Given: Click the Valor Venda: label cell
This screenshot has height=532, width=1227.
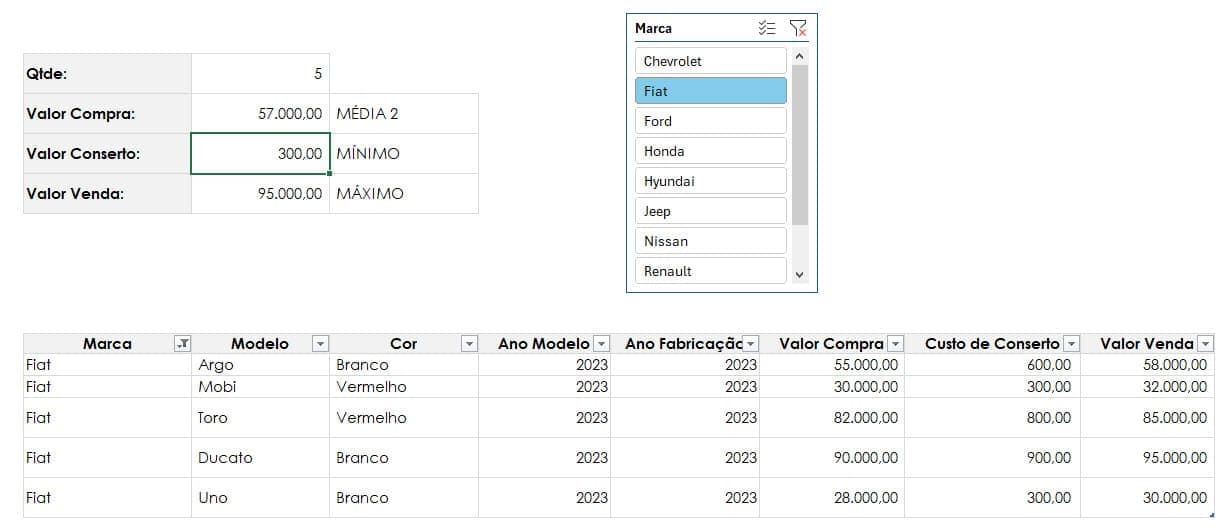Looking at the screenshot, I should tap(107, 194).
